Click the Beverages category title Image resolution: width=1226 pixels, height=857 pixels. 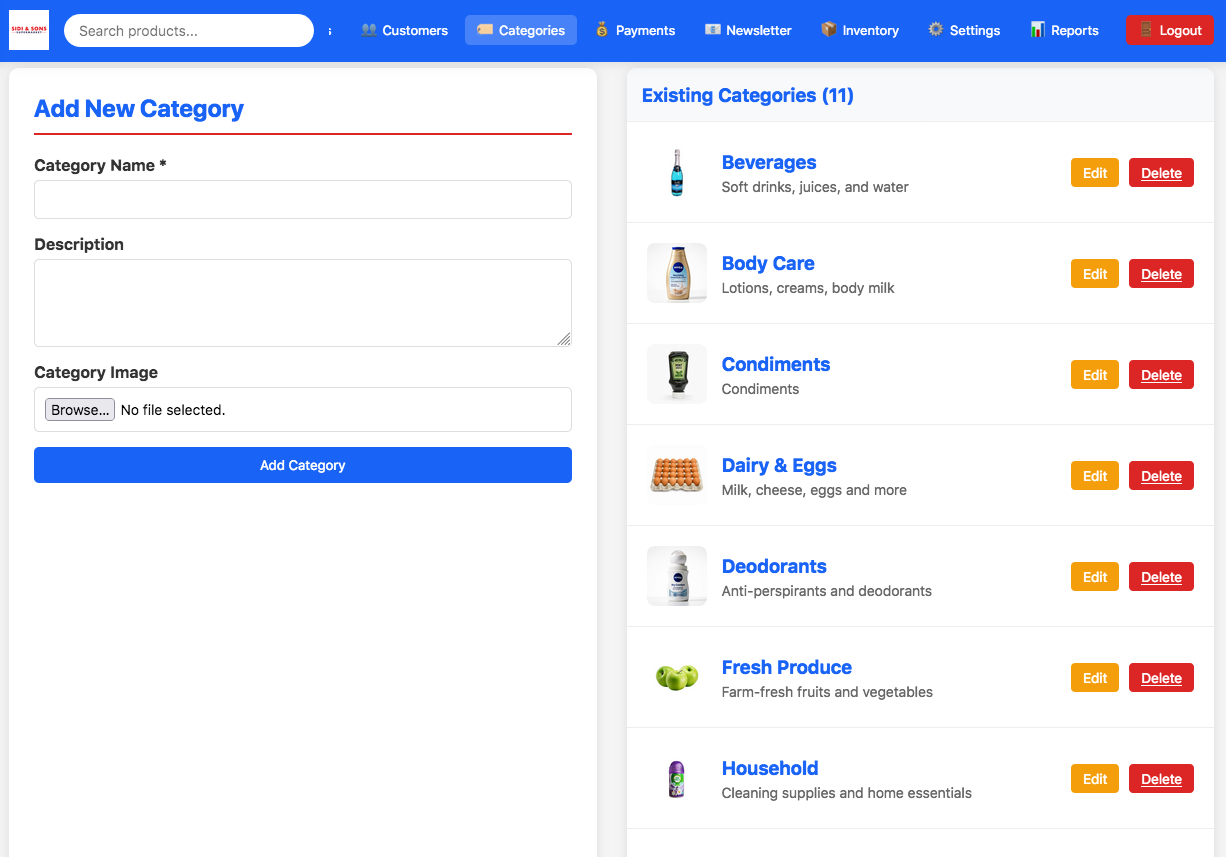(x=769, y=162)
